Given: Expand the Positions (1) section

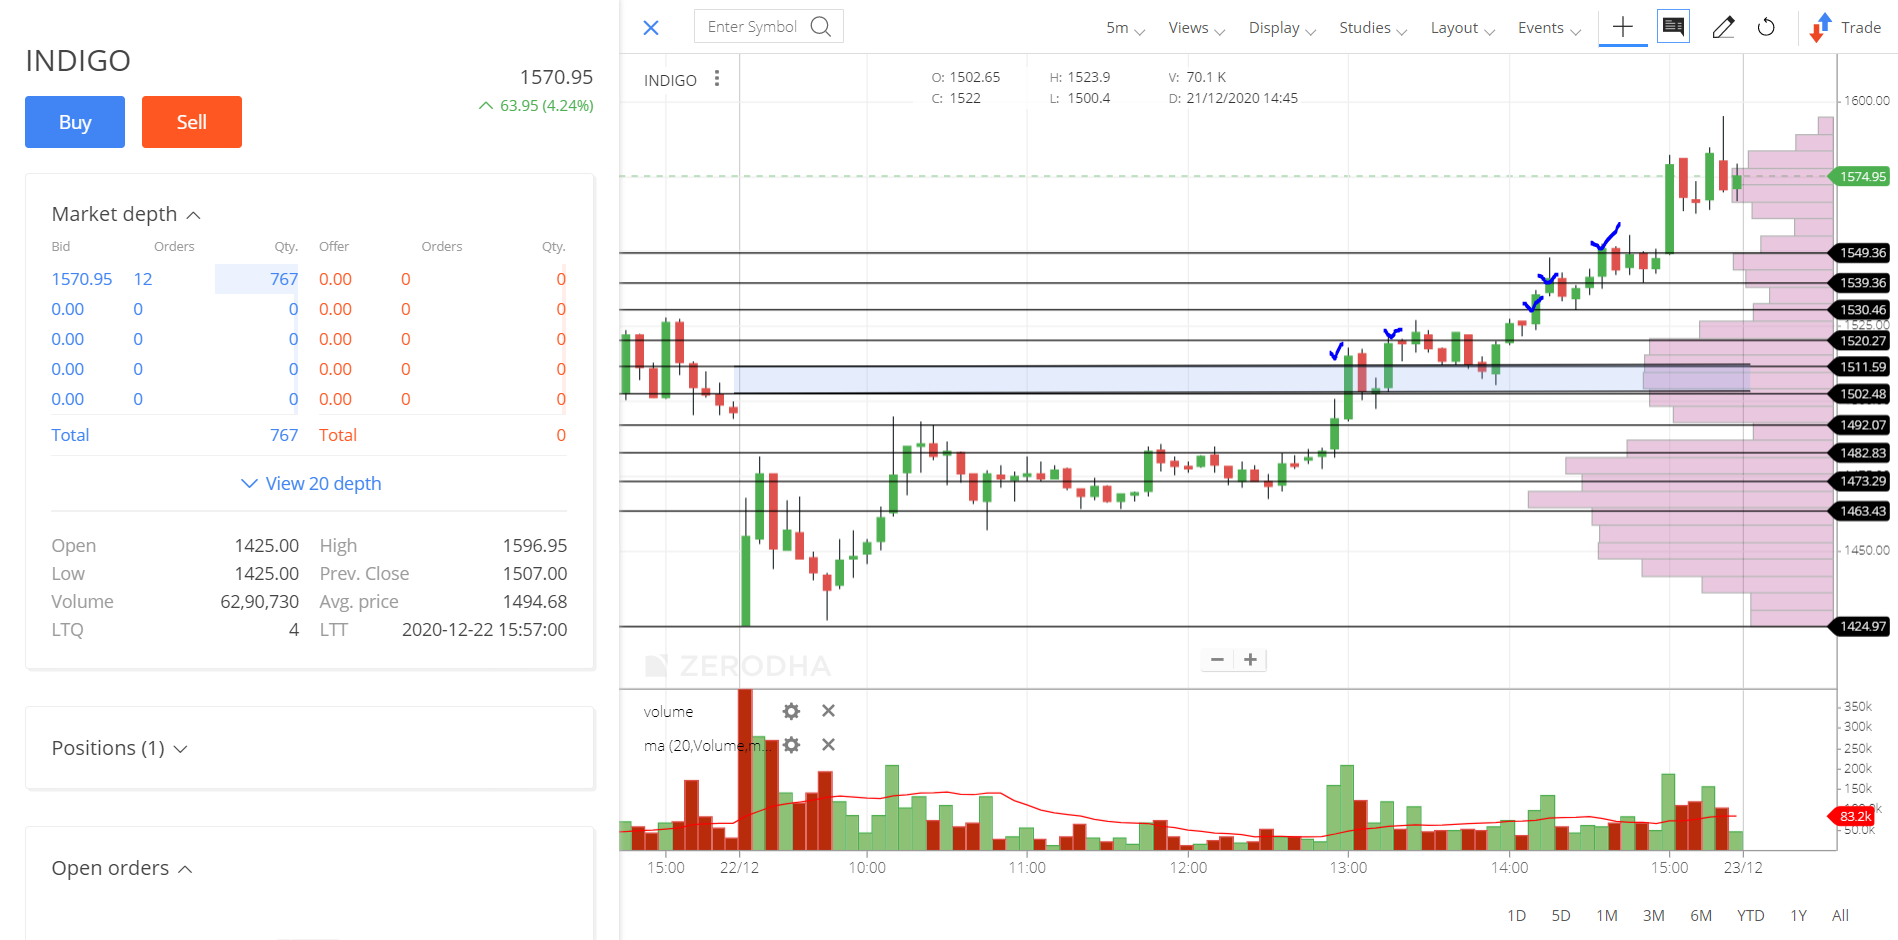Looking at the screenshot, I should (x=120, y=748).
